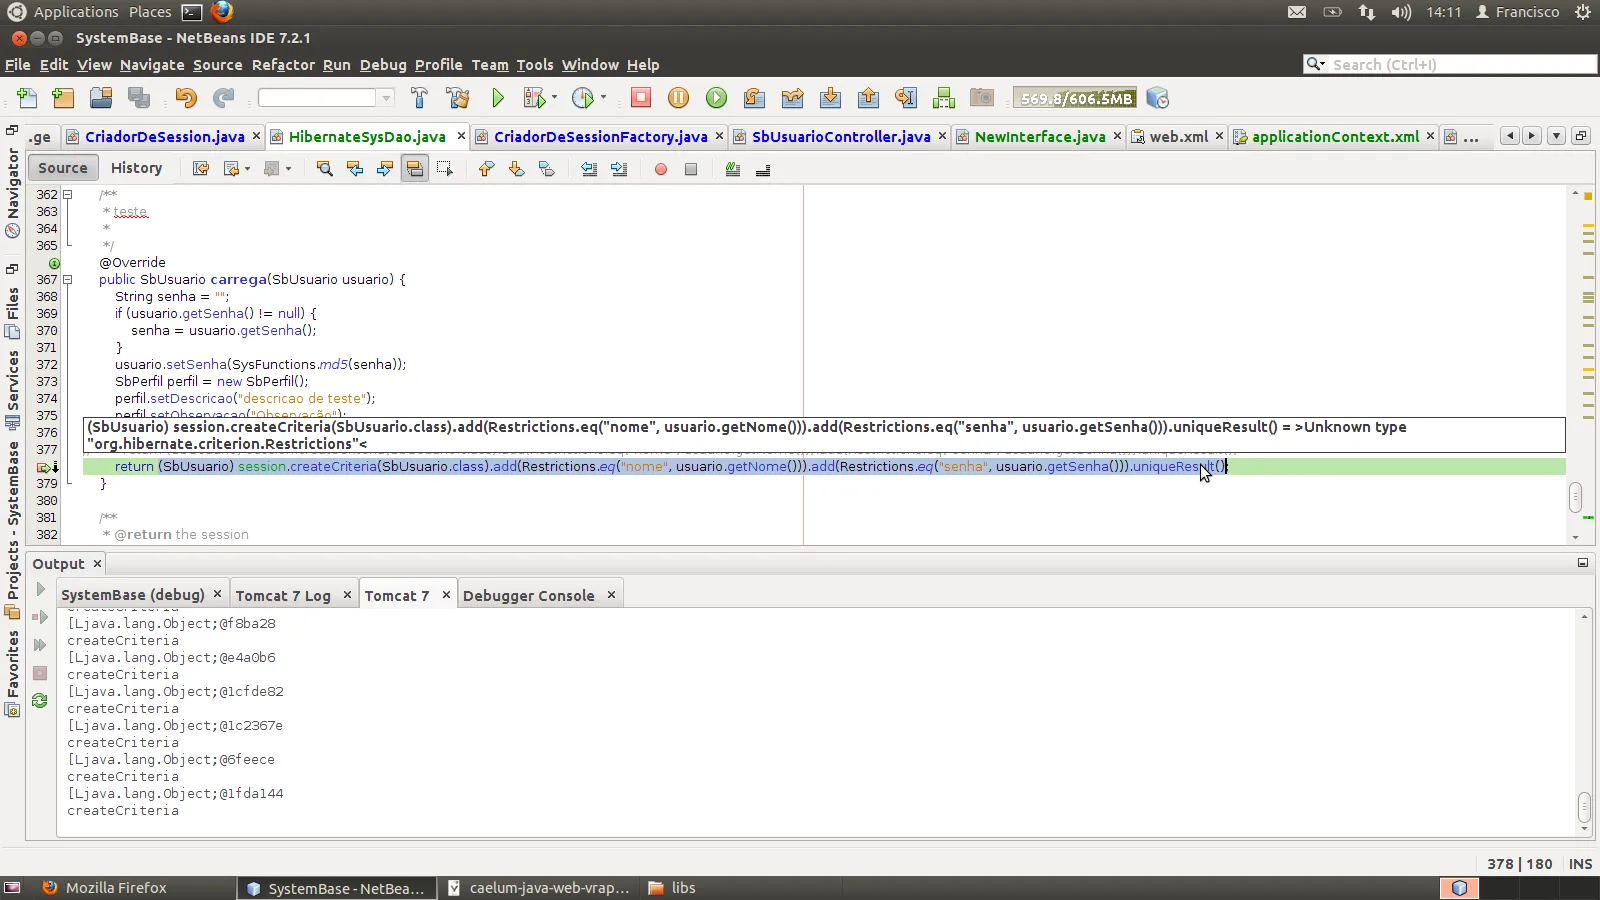Image resolution: width=1600 pixels, height=900 pixels.
Task: Click the Save All toolbar icon
Action: 139,98
